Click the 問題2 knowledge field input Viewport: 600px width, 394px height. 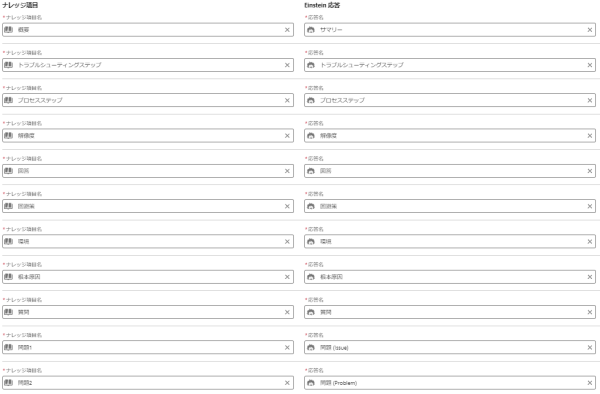pyautogui.click(x=148, y=383)
